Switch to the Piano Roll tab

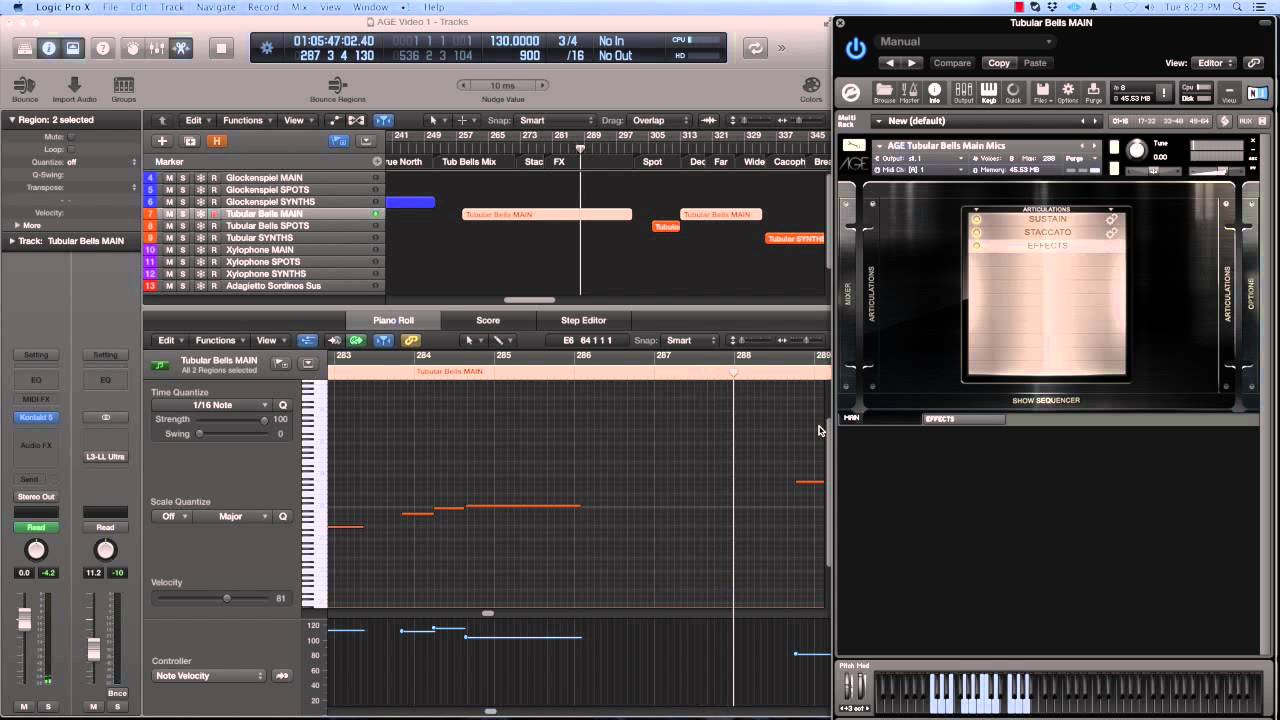393,320
